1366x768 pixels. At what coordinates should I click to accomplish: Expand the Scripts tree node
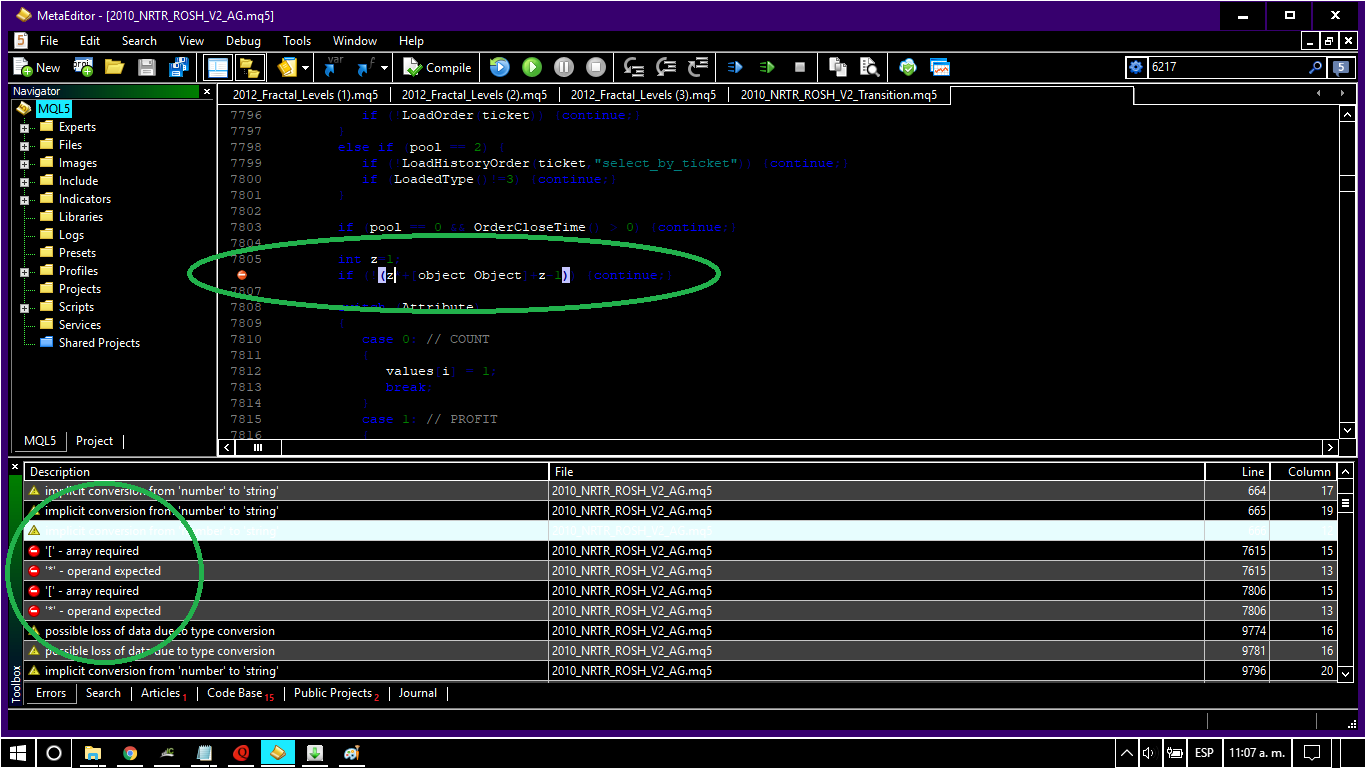(24, 308)
